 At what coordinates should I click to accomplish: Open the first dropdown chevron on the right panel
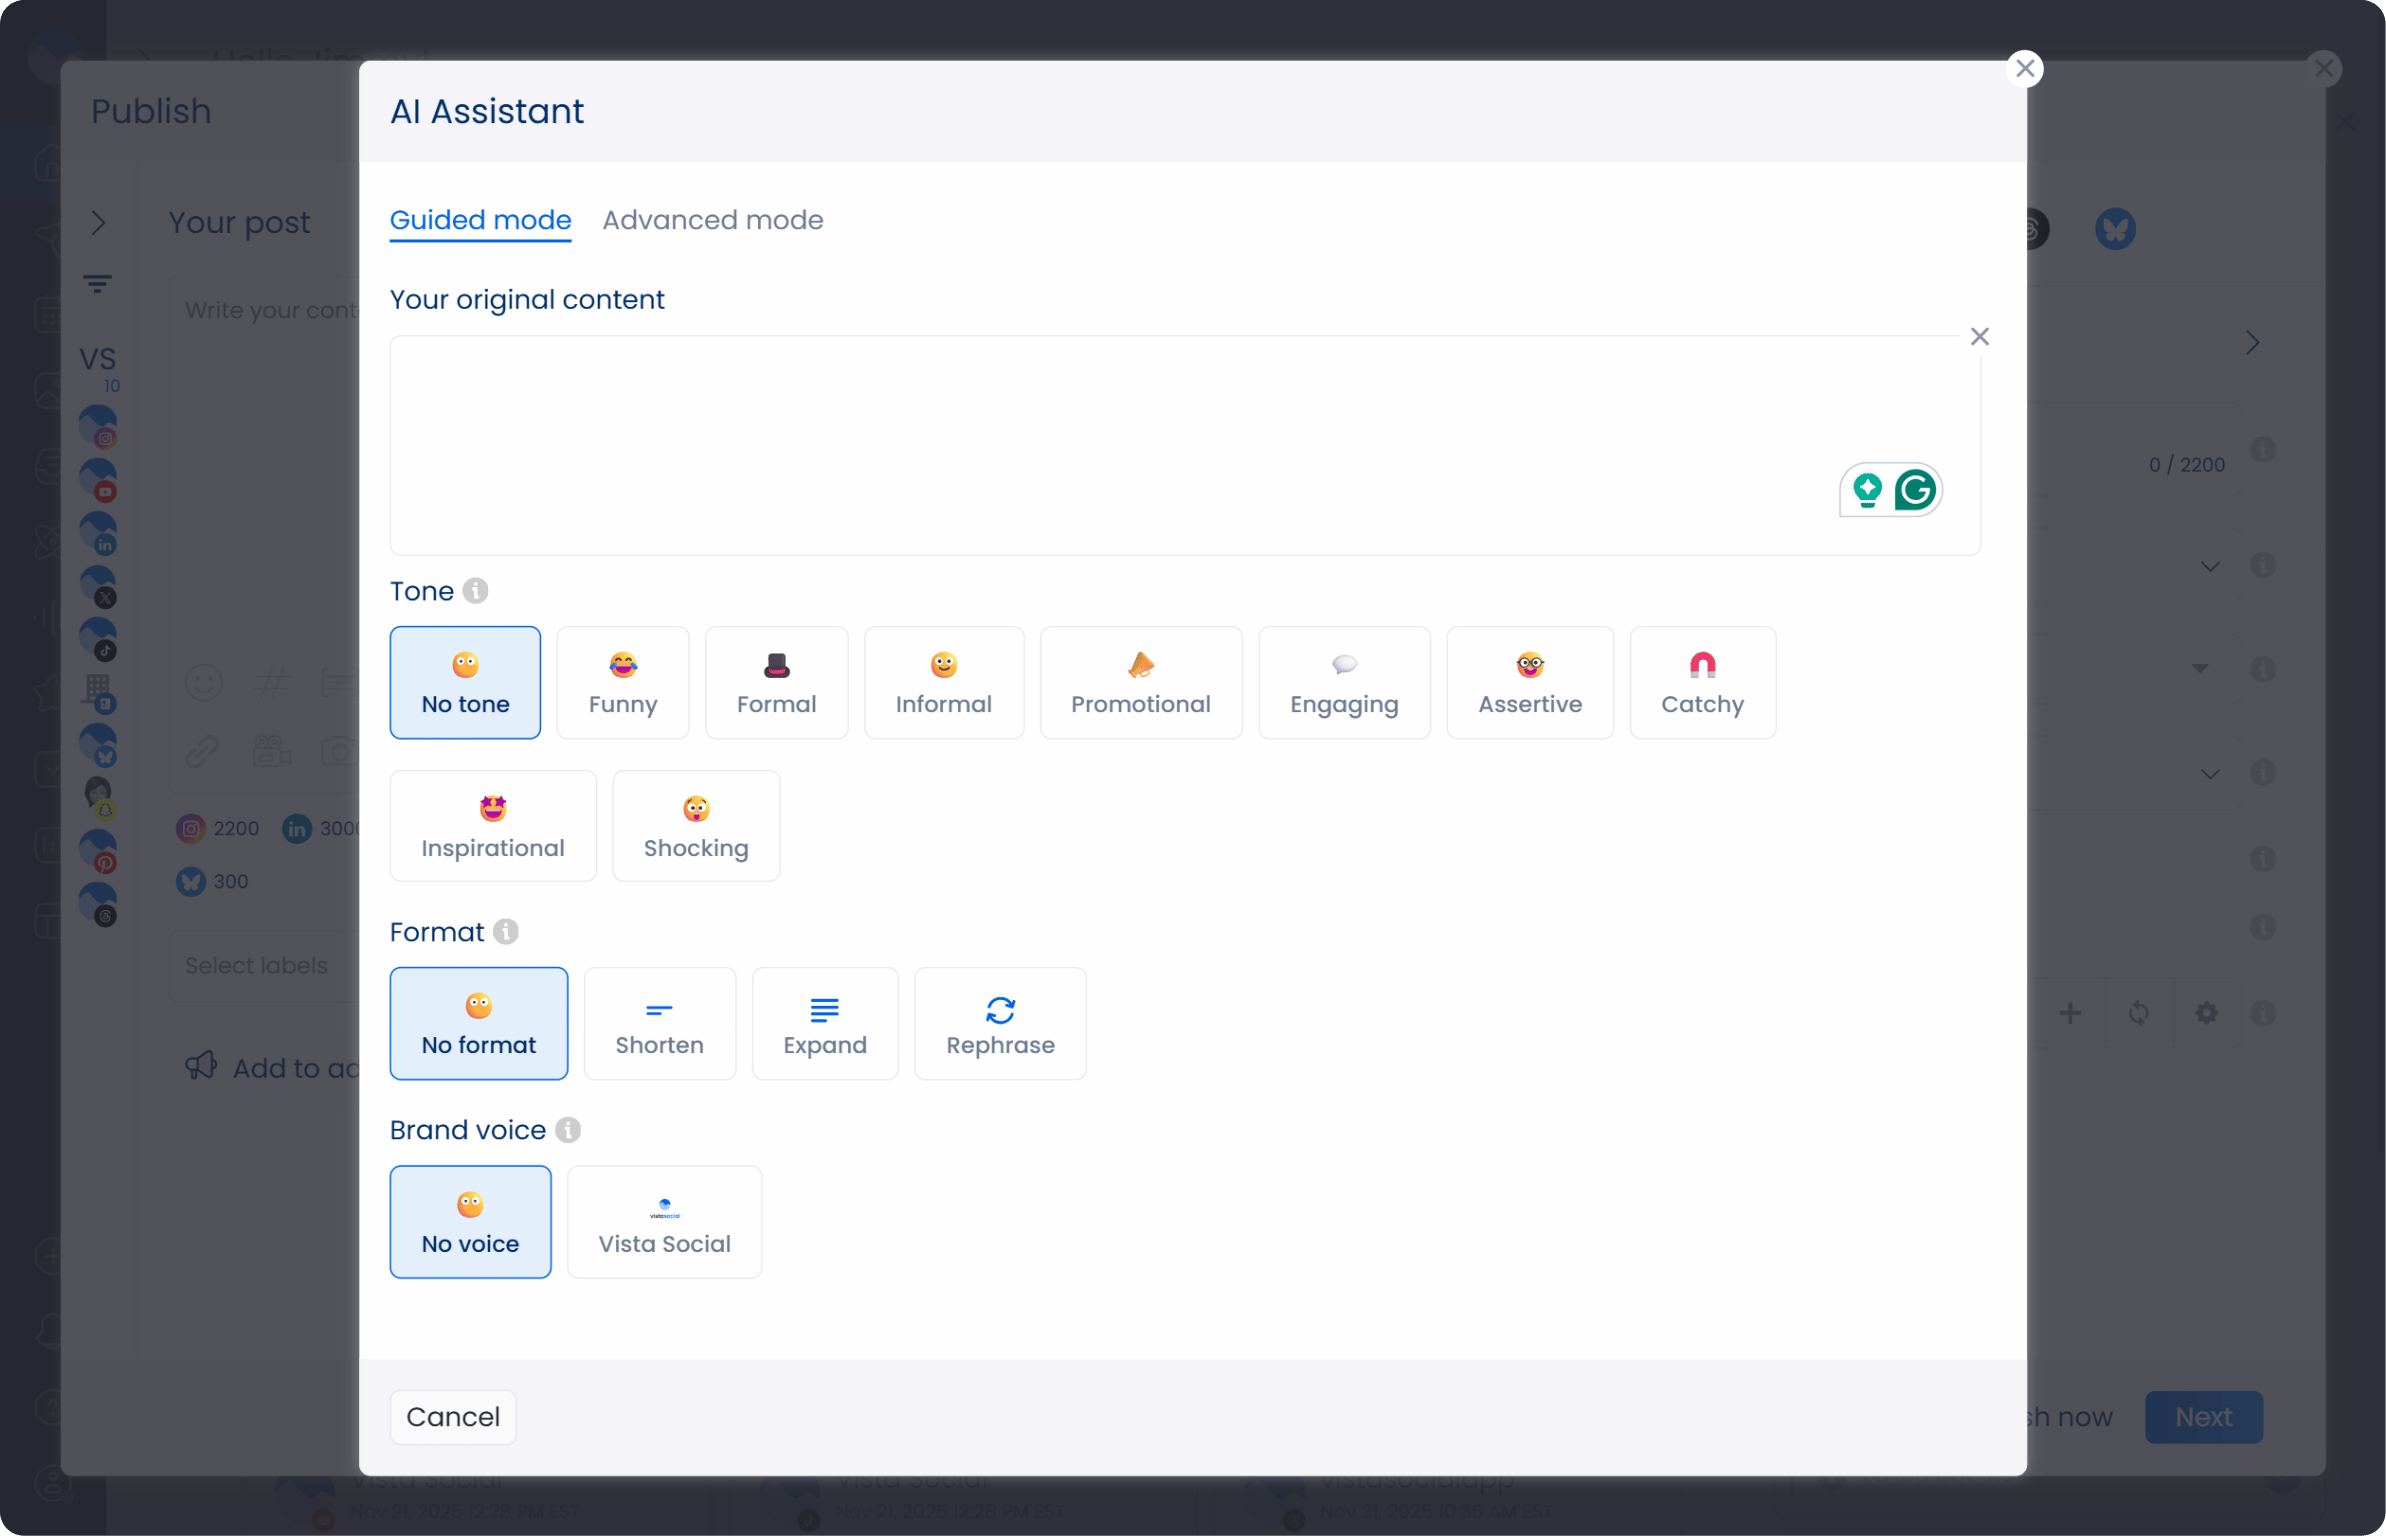pyautogui.click(x=2210, y=567)
